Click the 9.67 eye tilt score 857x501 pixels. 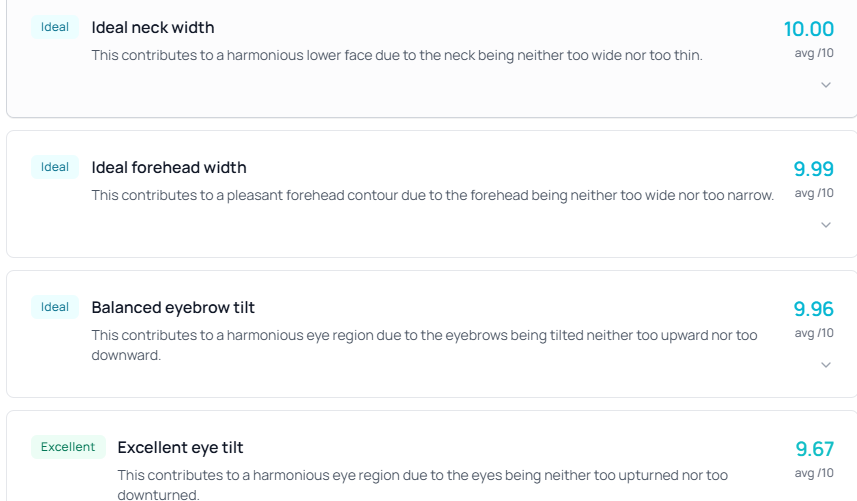814,449
